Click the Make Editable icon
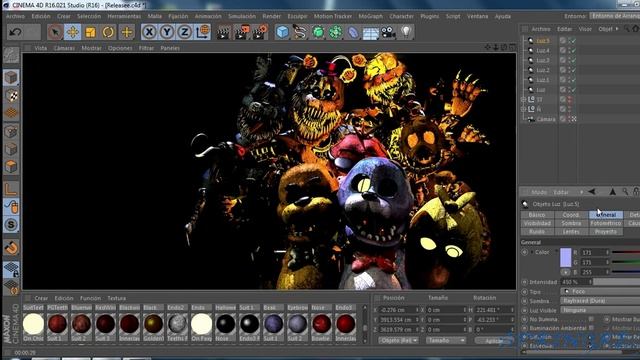The width and height of the screenshot is (640, 360). point(11,55)
